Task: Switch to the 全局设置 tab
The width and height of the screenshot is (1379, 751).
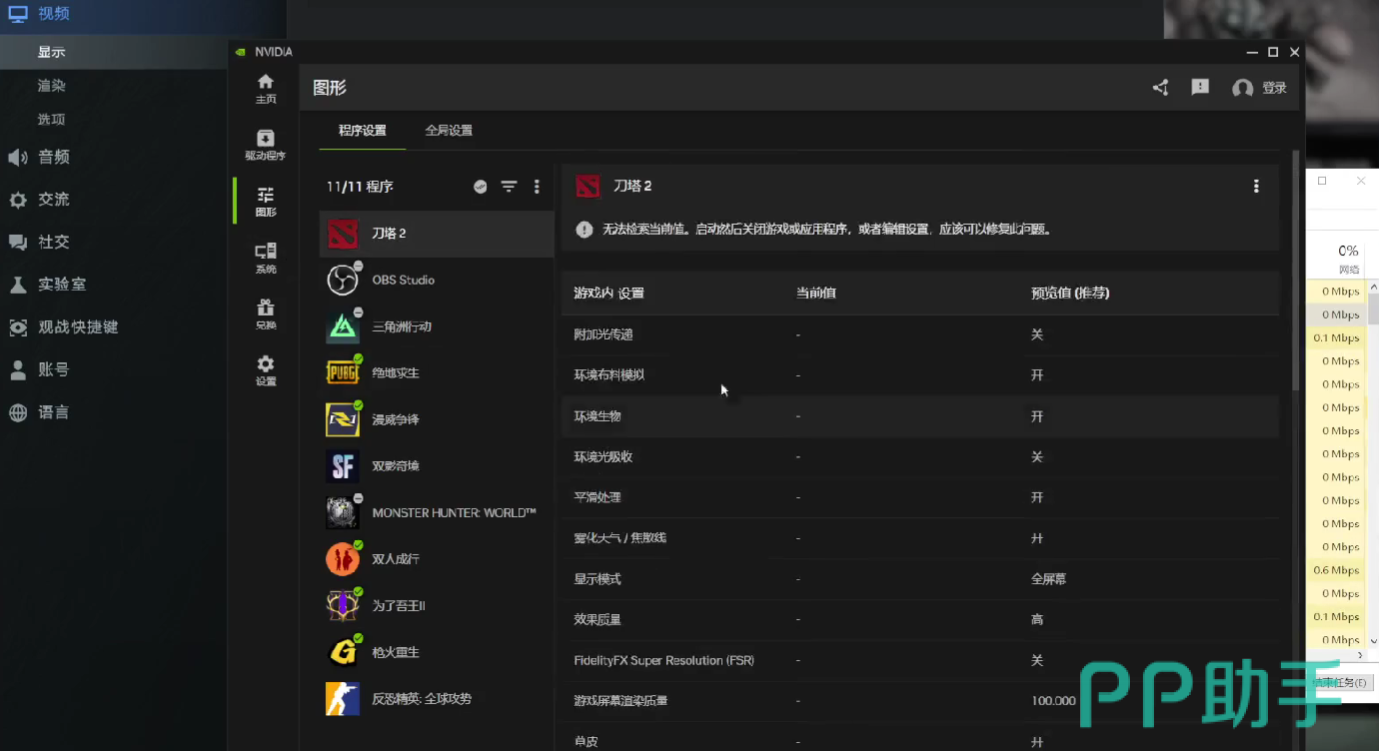Action: 448,131
